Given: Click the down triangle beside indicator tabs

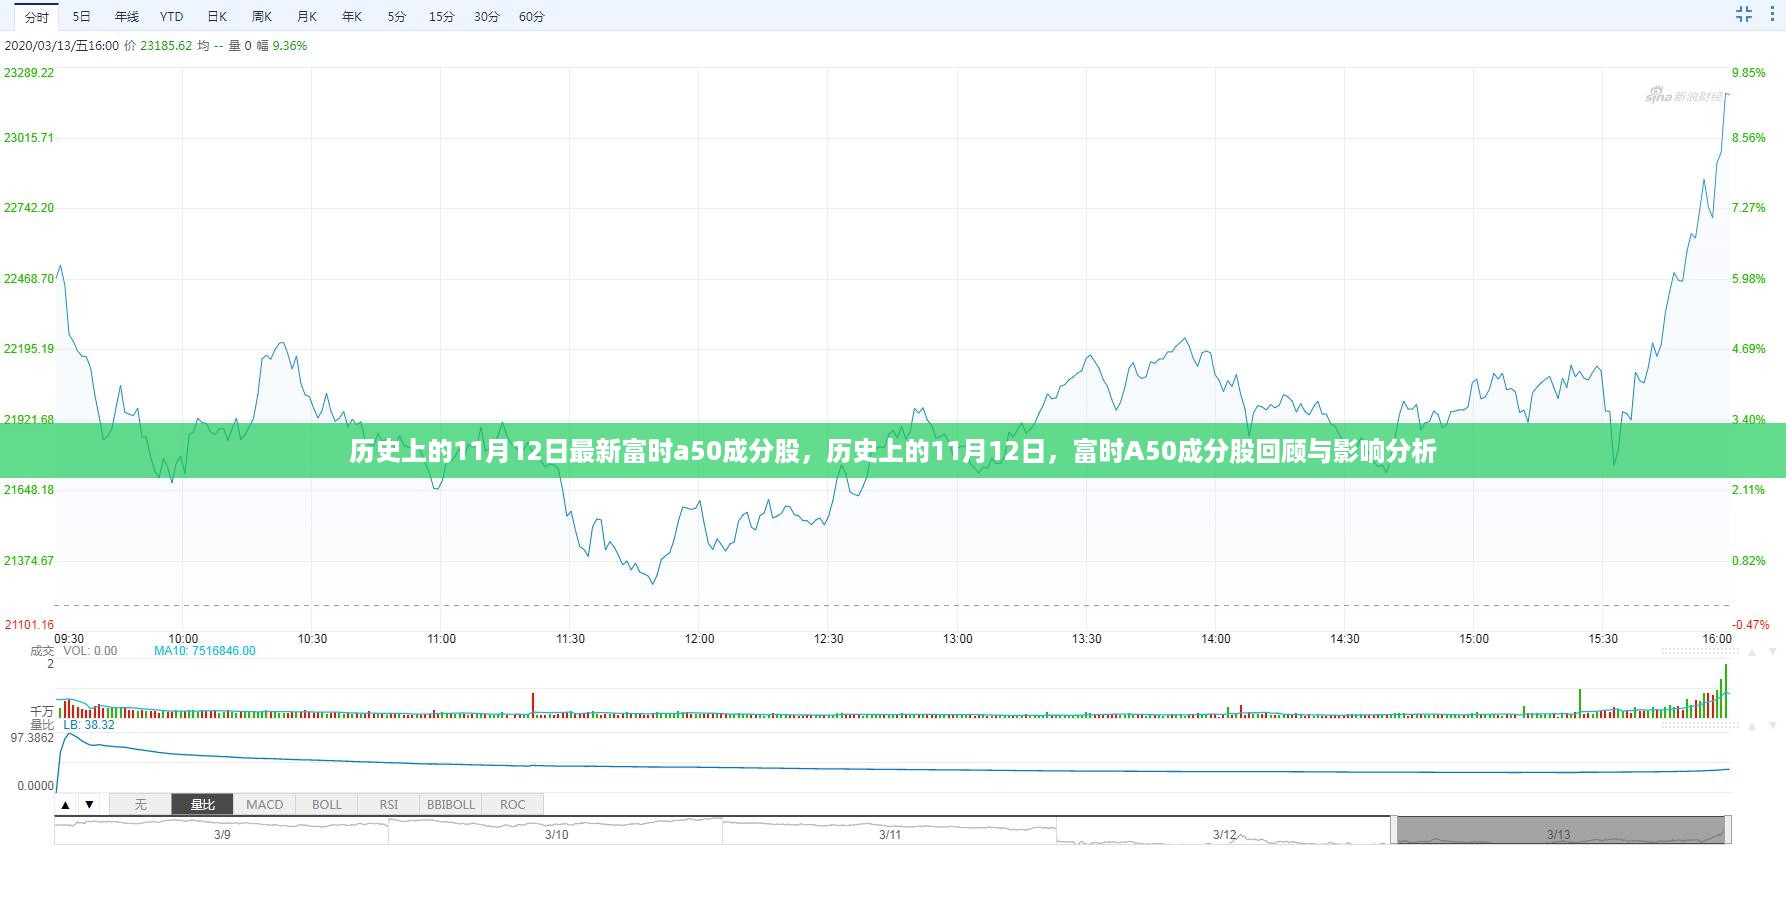Looking at the screenshot, I should tap(89, 804).
